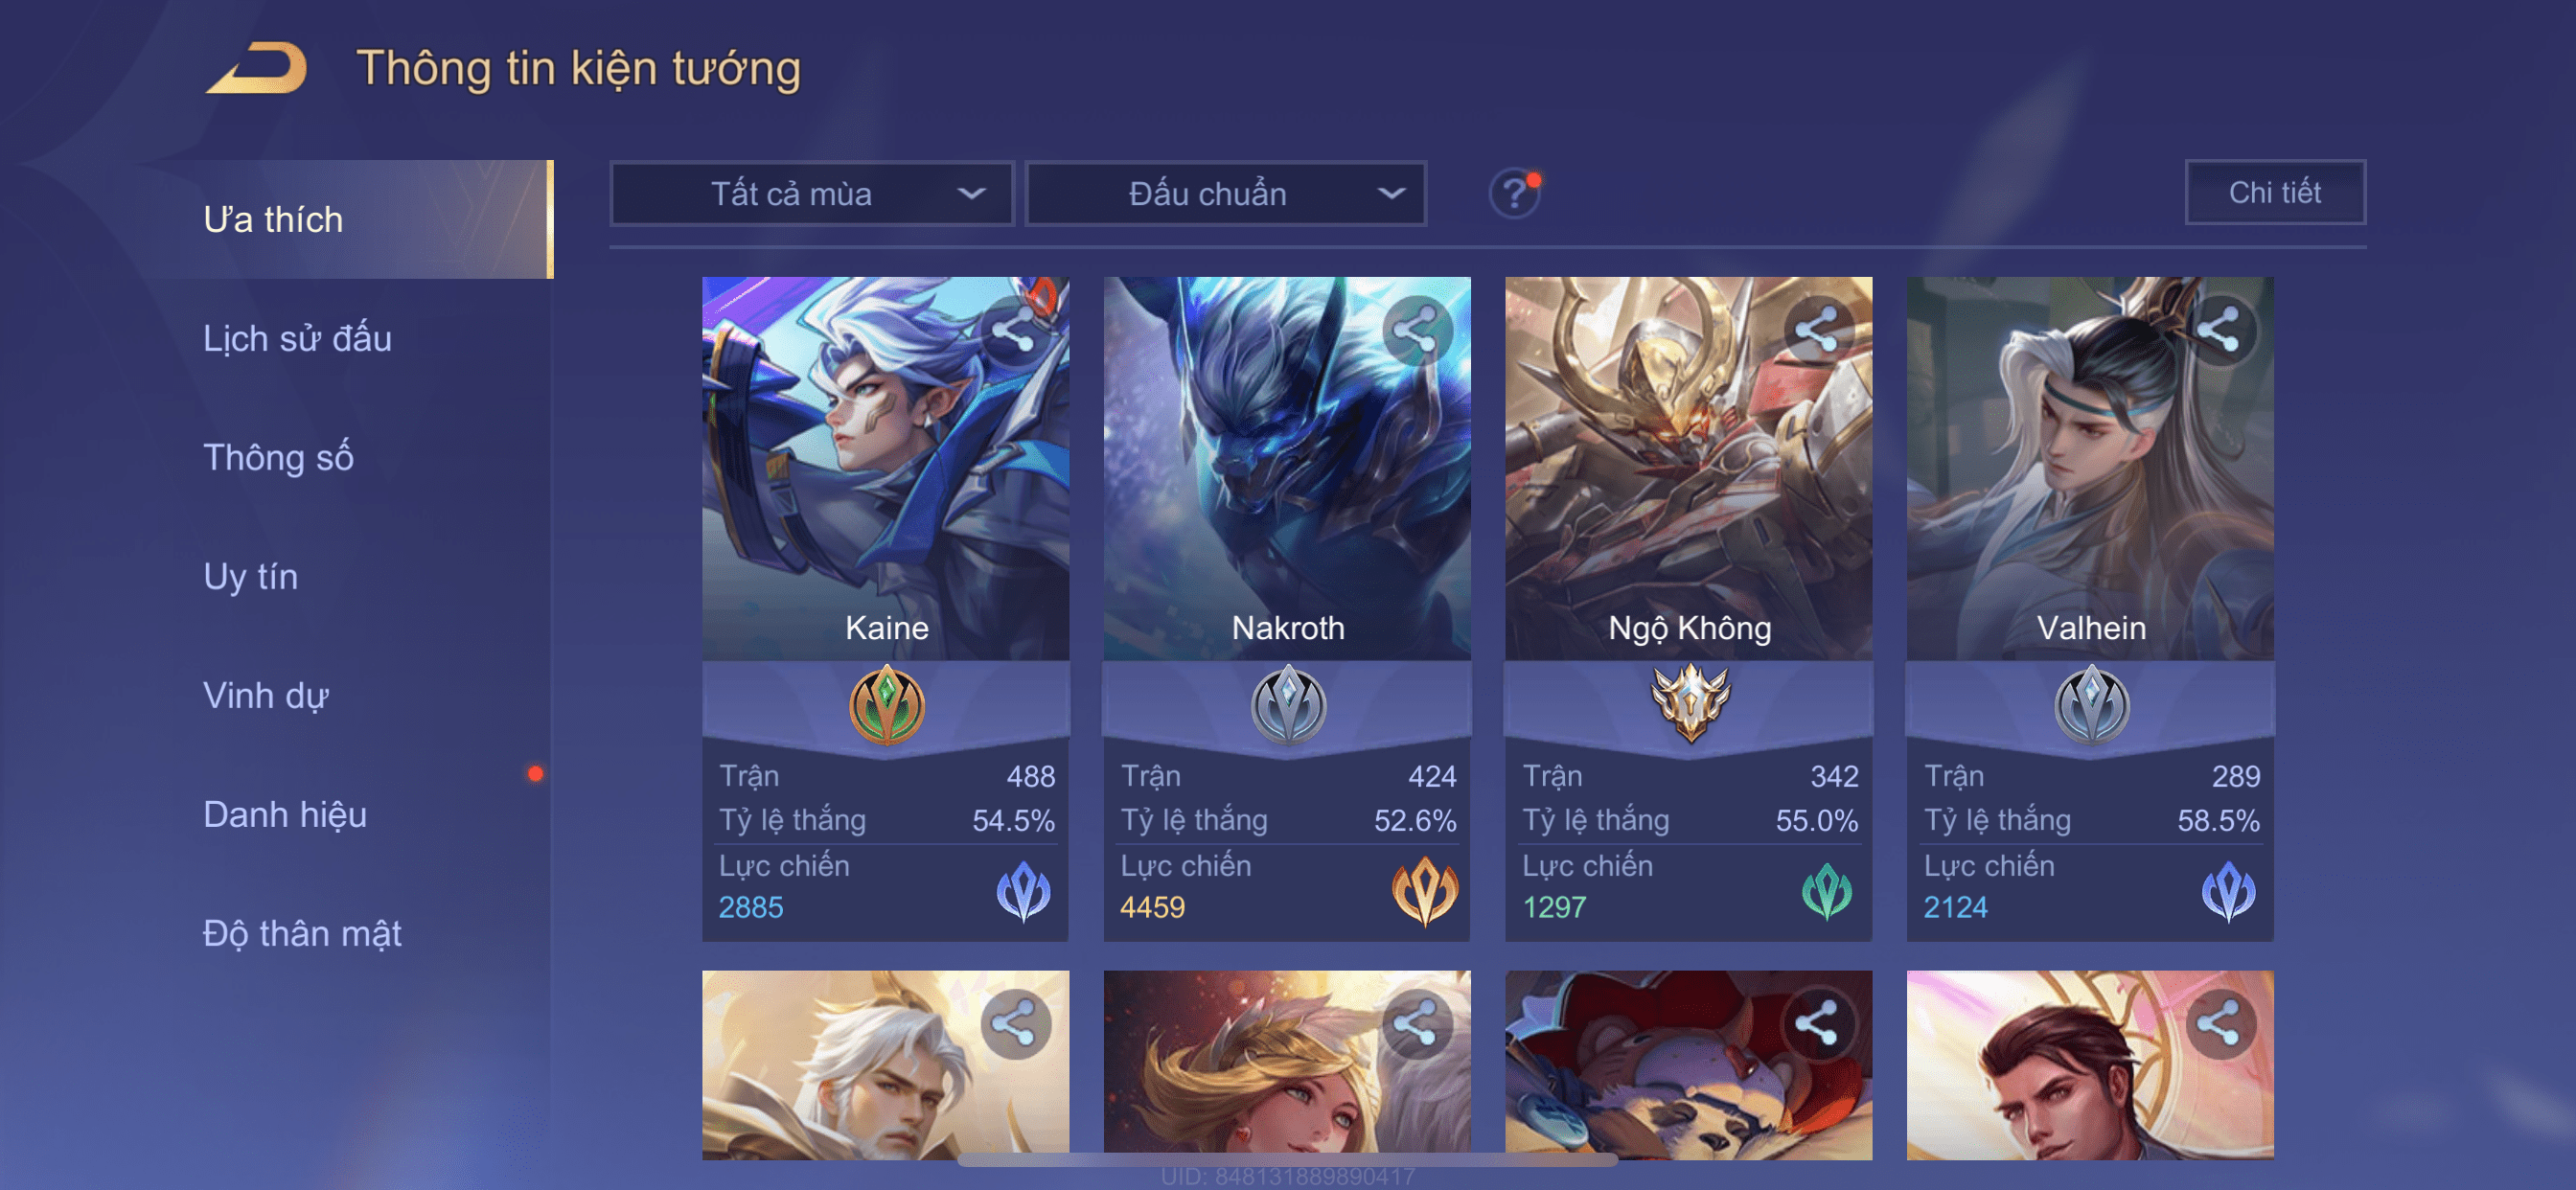
Task: Share the Nakroth hero card
Action: pos(1416,330)
